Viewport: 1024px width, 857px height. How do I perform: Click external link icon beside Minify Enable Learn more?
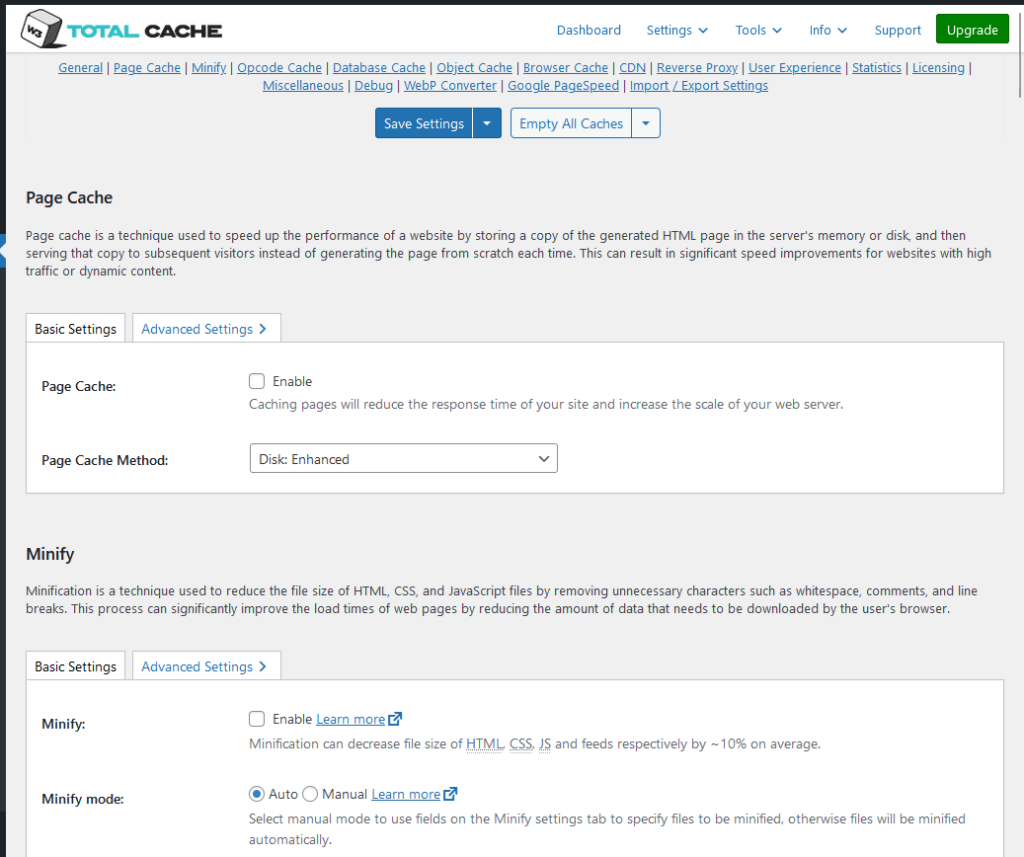[395, 719]
